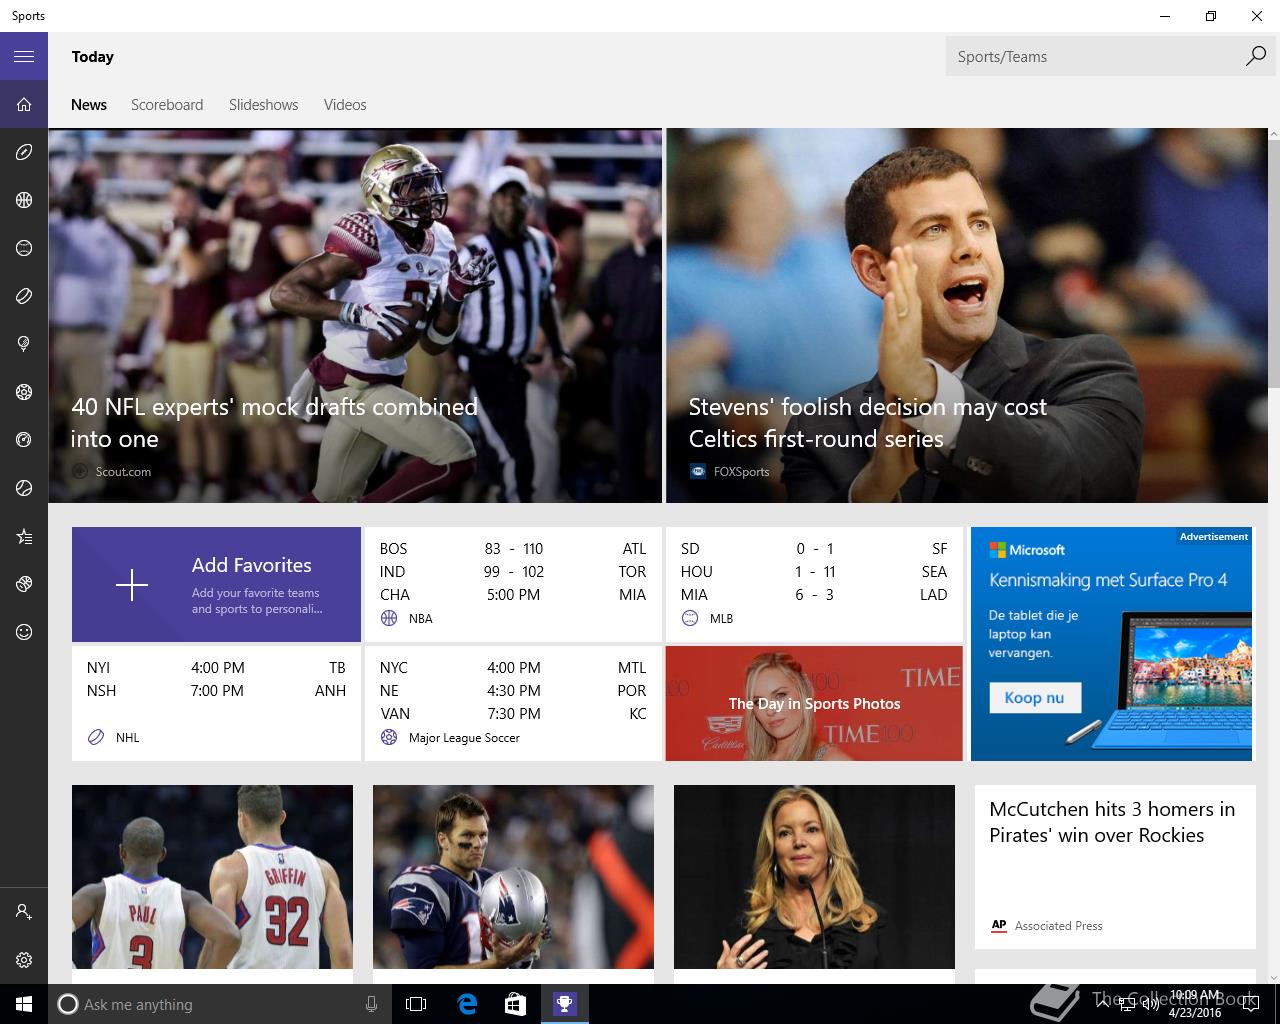Open My Favorites star-list icon
This screenshot has width=1280, height=1024.
(24, 536)
